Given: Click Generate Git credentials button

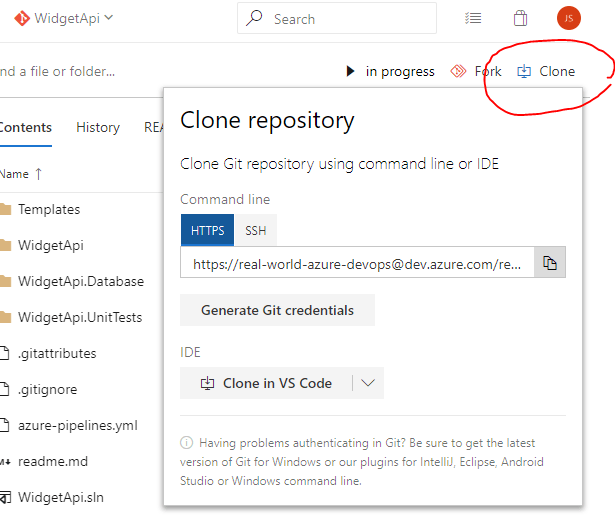Looking at the screenshot, I should [277, 310].
